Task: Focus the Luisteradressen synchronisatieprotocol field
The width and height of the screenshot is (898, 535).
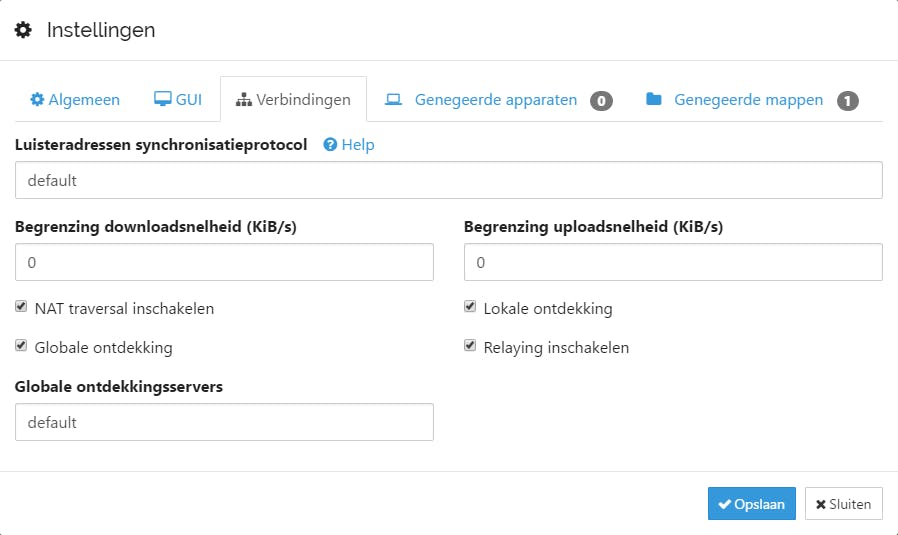Action: tap(448, 181)
